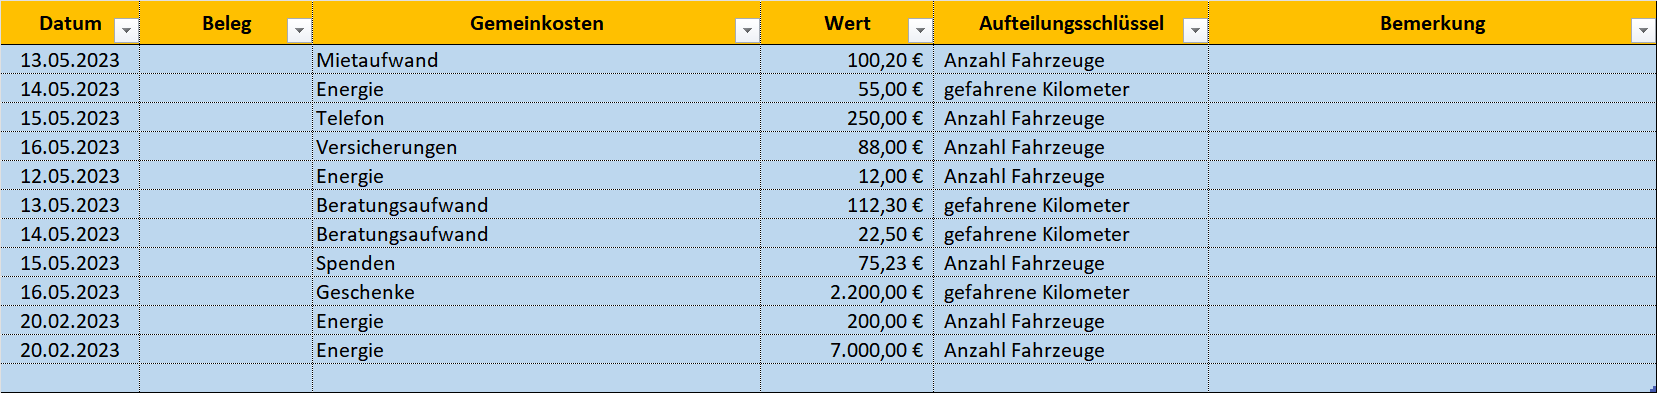
Task: Select the Geschenke cell
Action: click(x=537, y=292)
